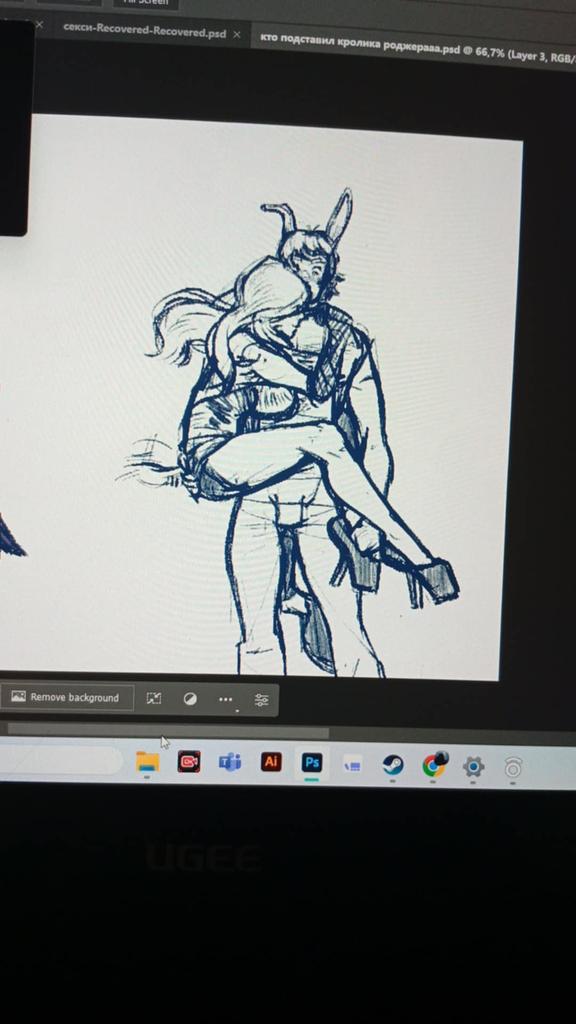Open File Explorer from the taskbar
The image size is (576, 1024).
click(148, 761)
